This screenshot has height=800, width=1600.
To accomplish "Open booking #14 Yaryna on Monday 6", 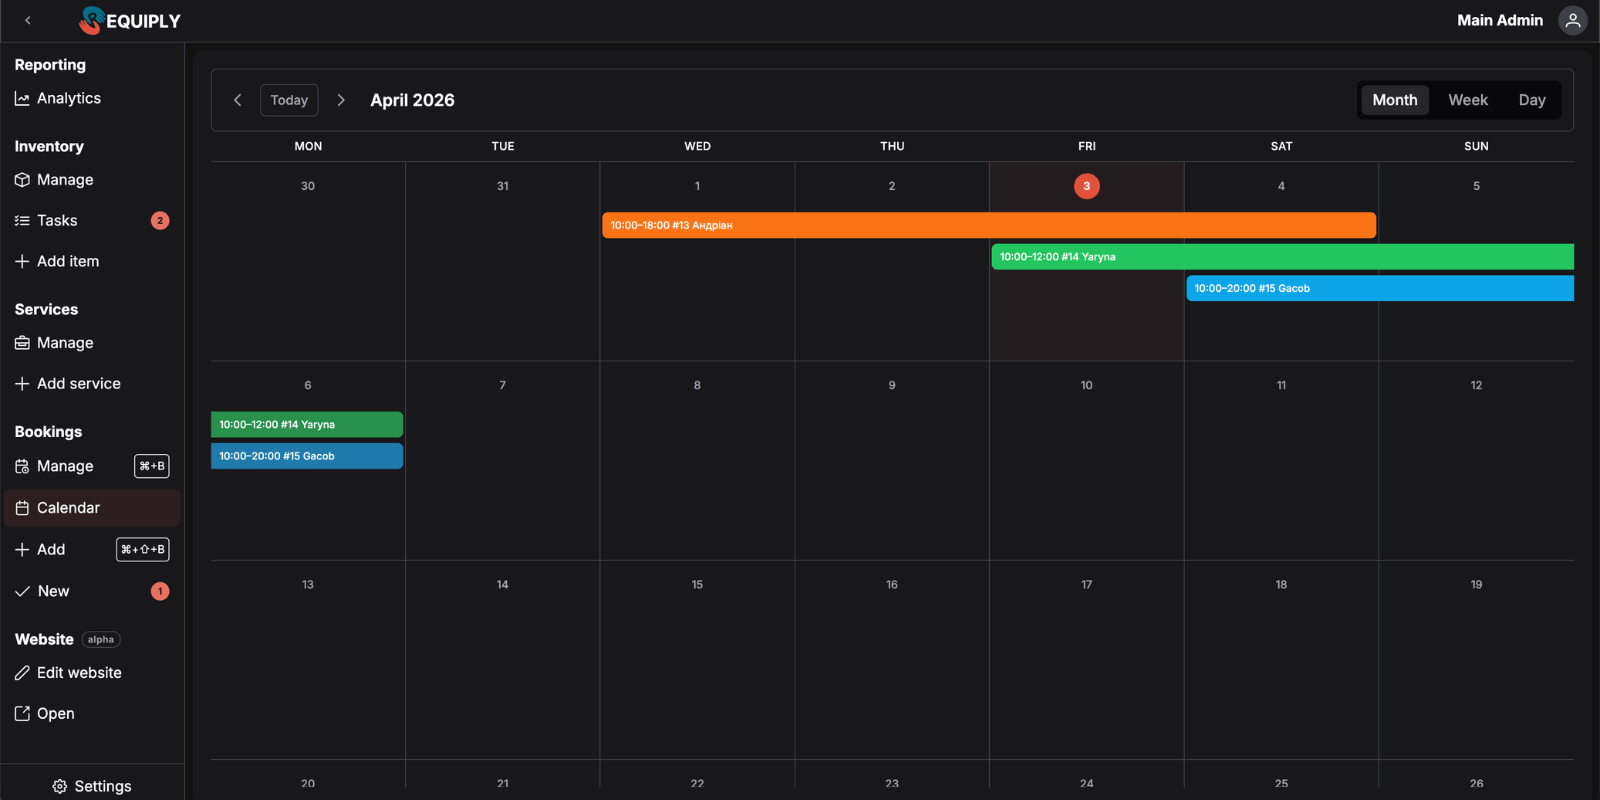I will [307, 425].
